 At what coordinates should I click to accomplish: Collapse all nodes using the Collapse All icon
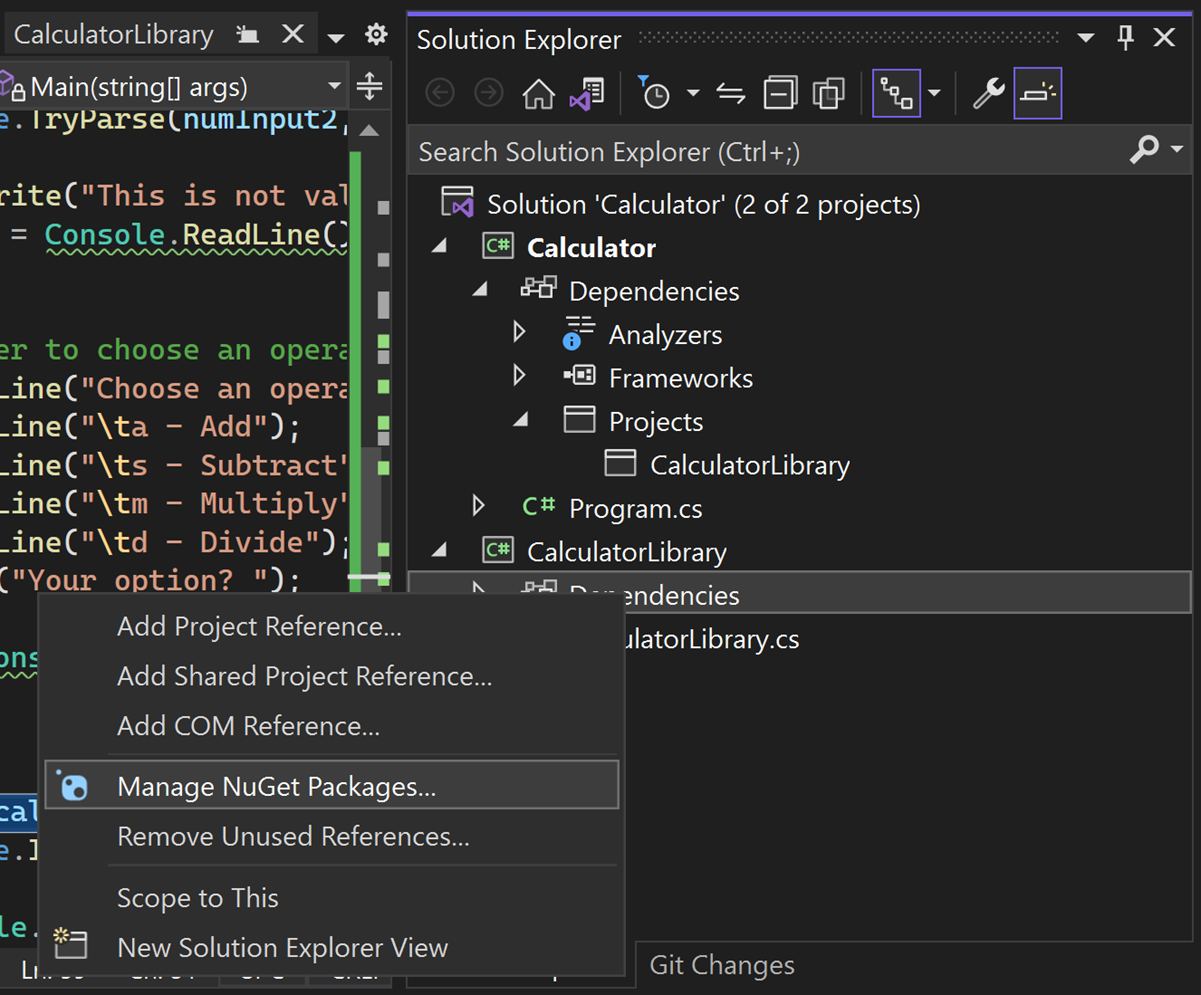pos(781,93)
